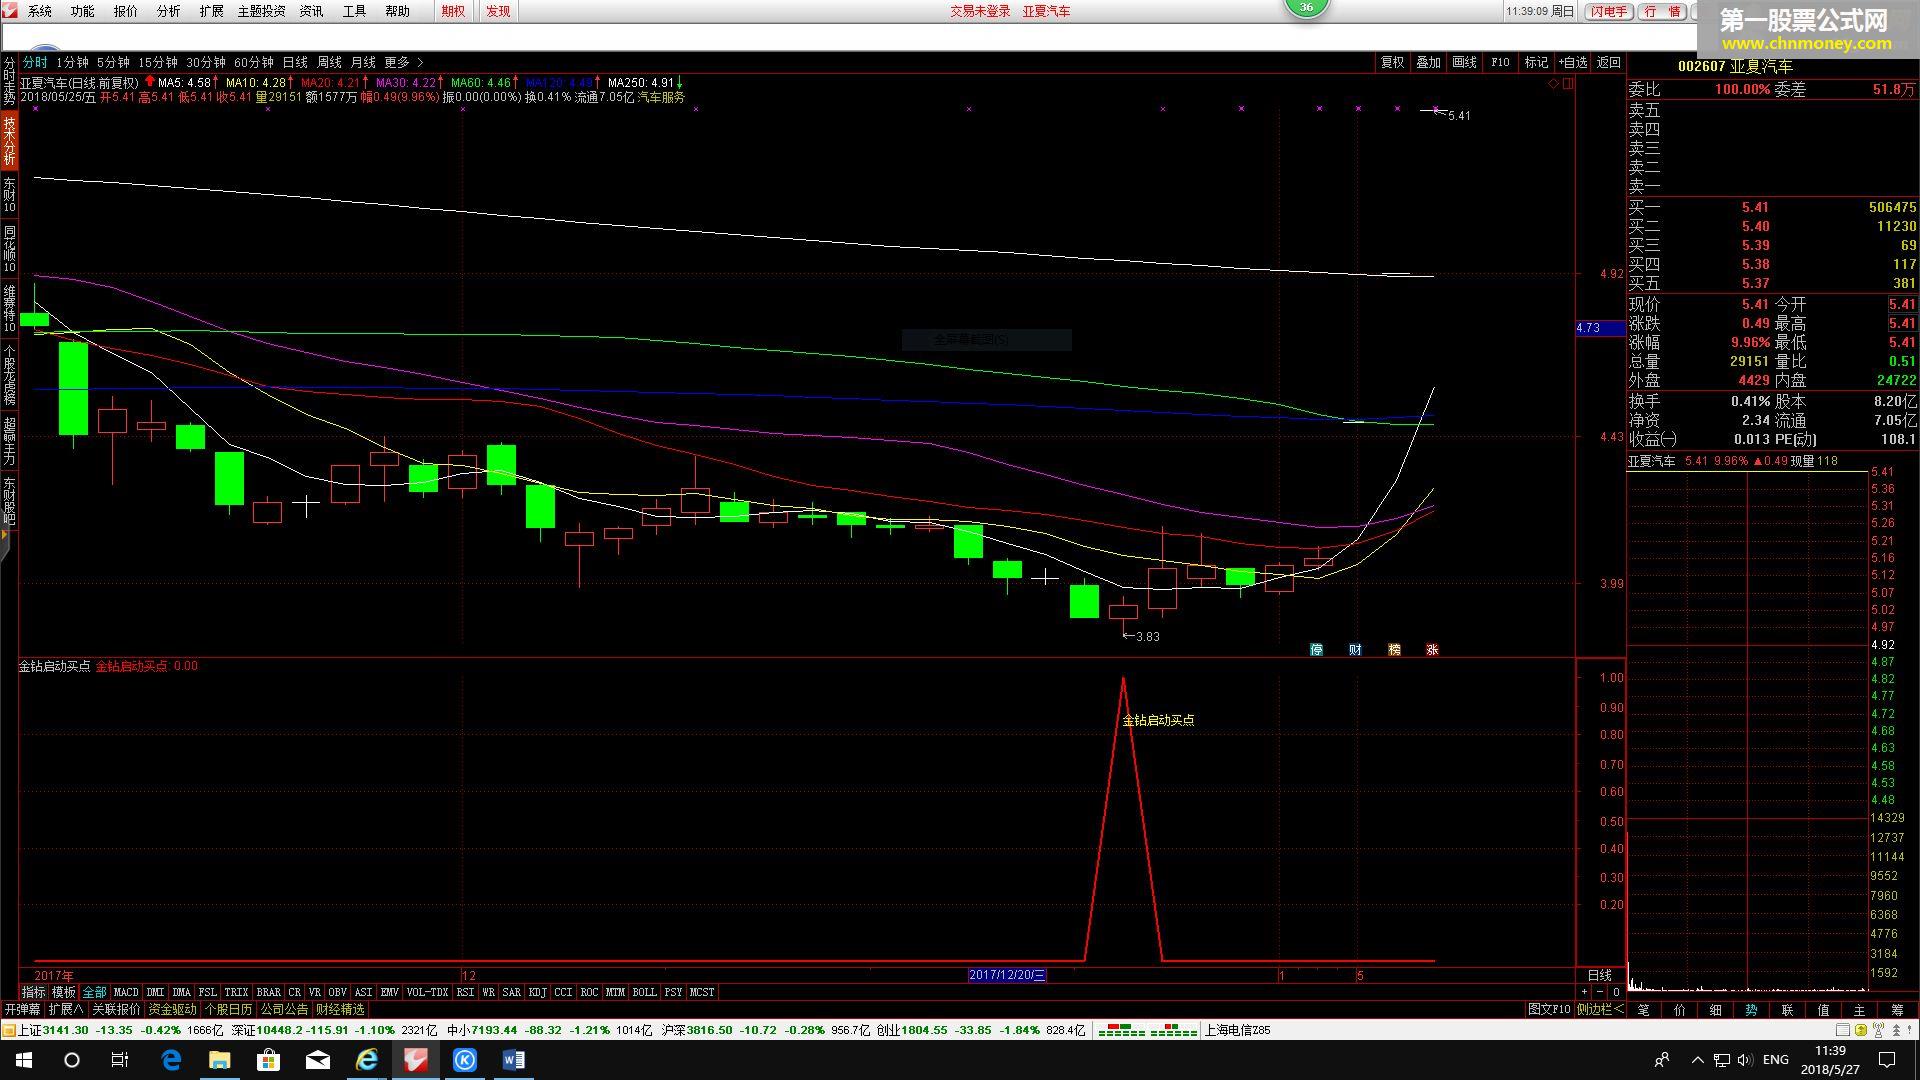Image resolution: width=1920 pixels, height=1080 pixels.
Task: Open File Explorer from taskbar
Action: tap(220, 1060)
